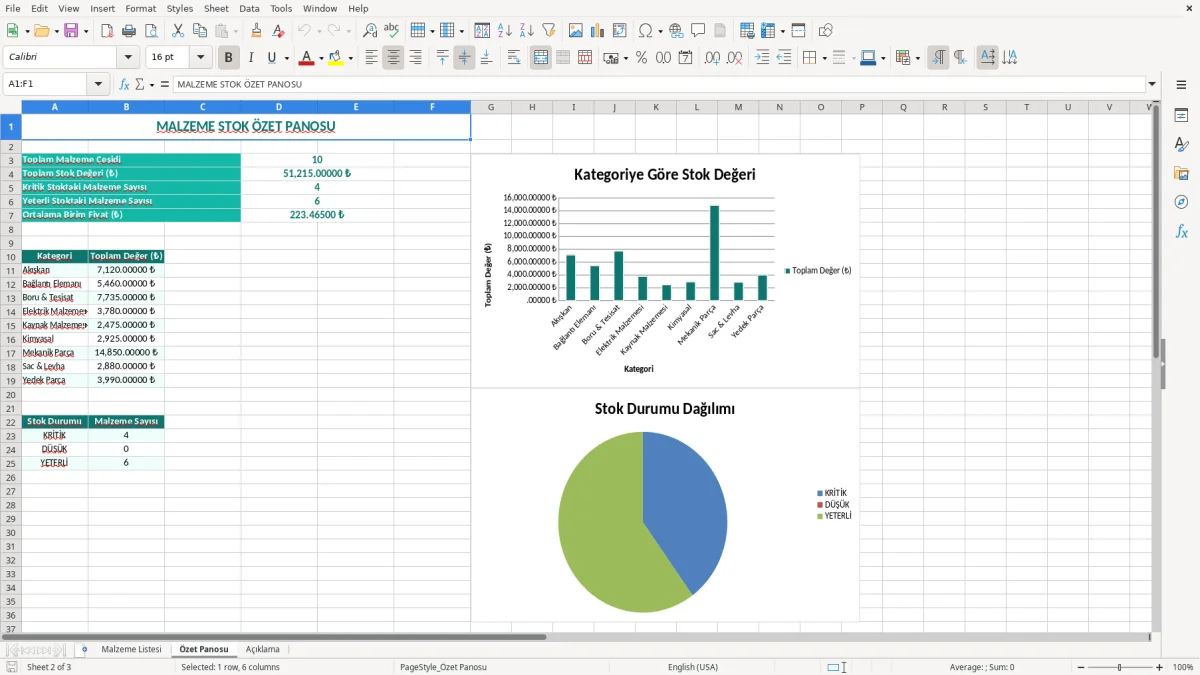Click the zoom percentage 100% in status bar
This screenshot has height=675, width=1200.
click(1182, 667)
